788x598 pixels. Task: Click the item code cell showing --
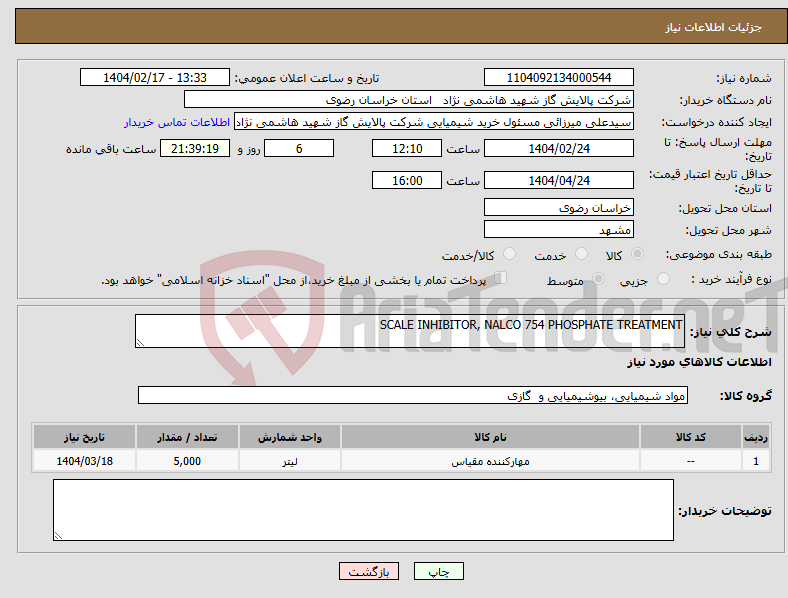click(x=691, y=460)
